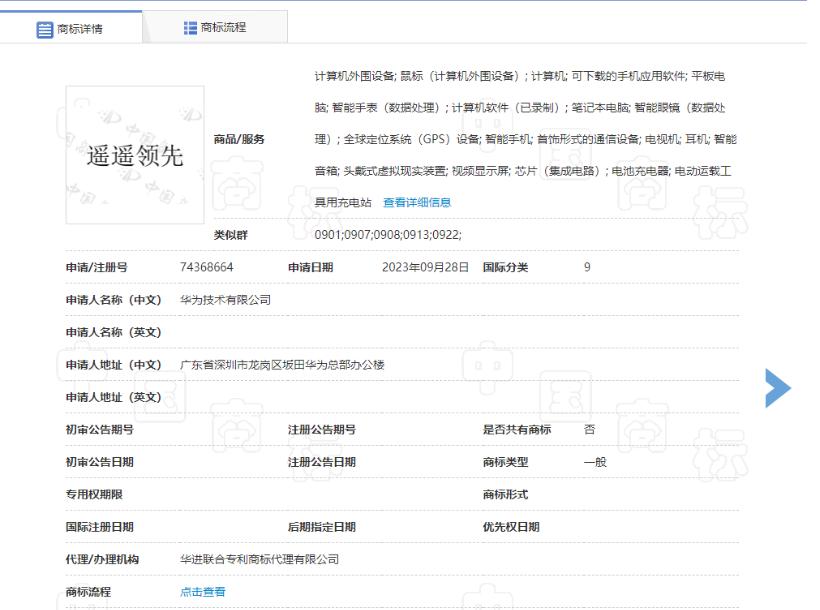Click the 国际分类 label
Image resolution: width=820 pixels, height=610 pixels.
coord(505,267)
